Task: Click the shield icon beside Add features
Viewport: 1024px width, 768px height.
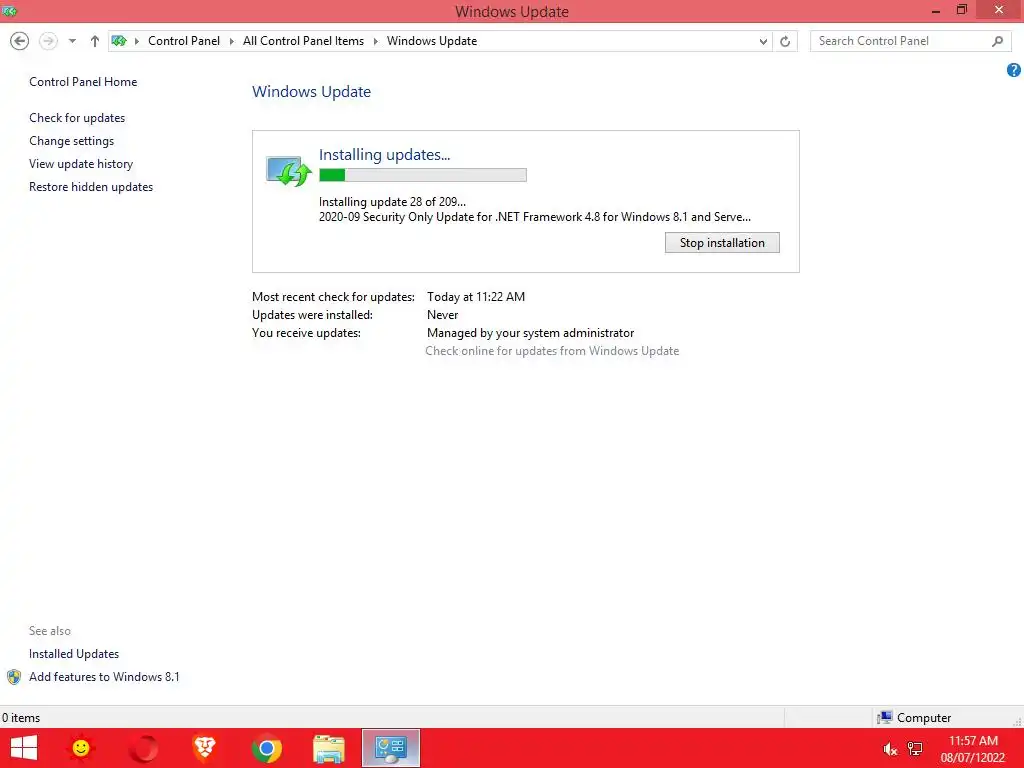Action: (14, 677)
